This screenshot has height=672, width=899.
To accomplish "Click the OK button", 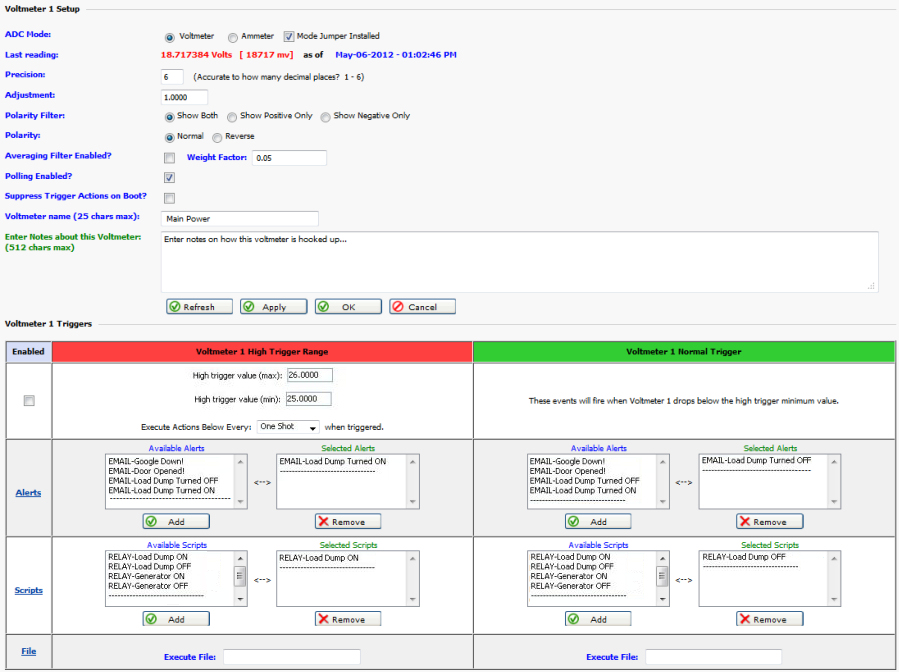I will tap(347, 307).
